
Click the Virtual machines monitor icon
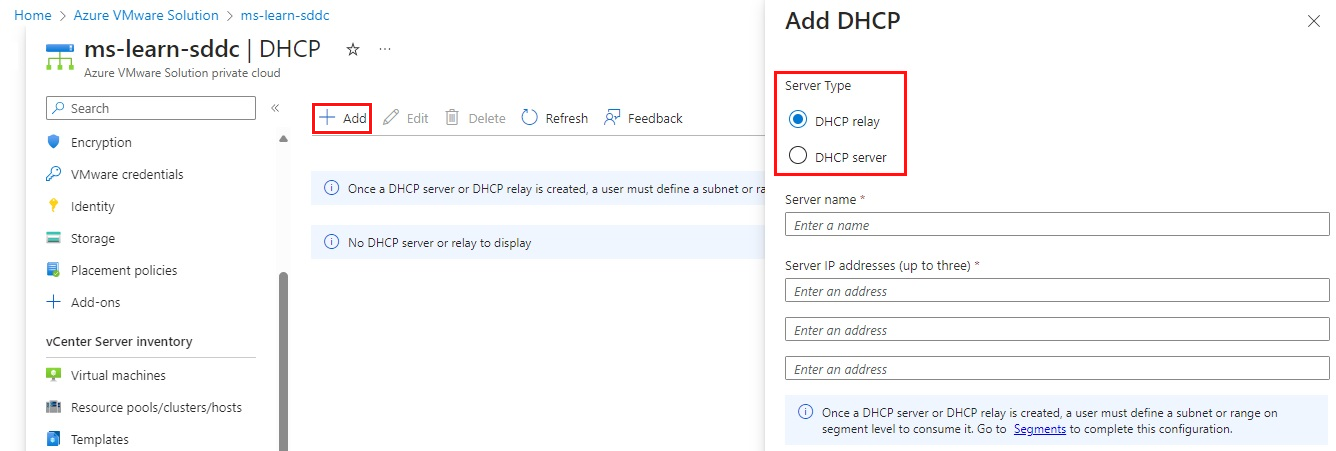54,375
